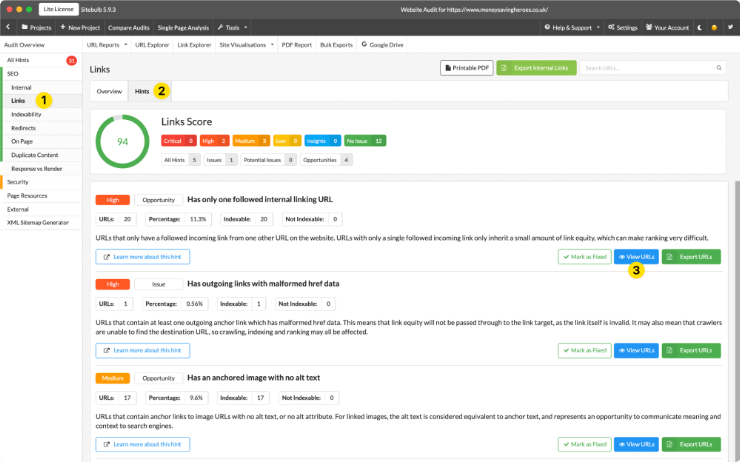
Task: Go to Link Explorer
Action: pyautogui.click(x=194, y=45)
